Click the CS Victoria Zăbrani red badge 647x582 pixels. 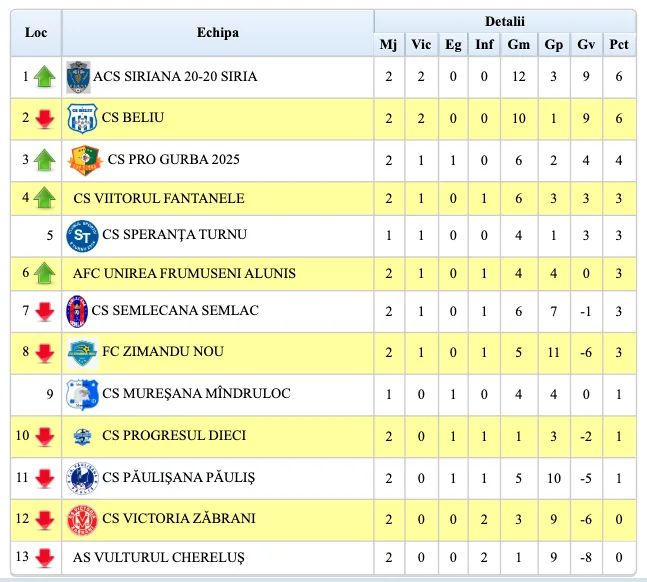(x=81, y=518)
